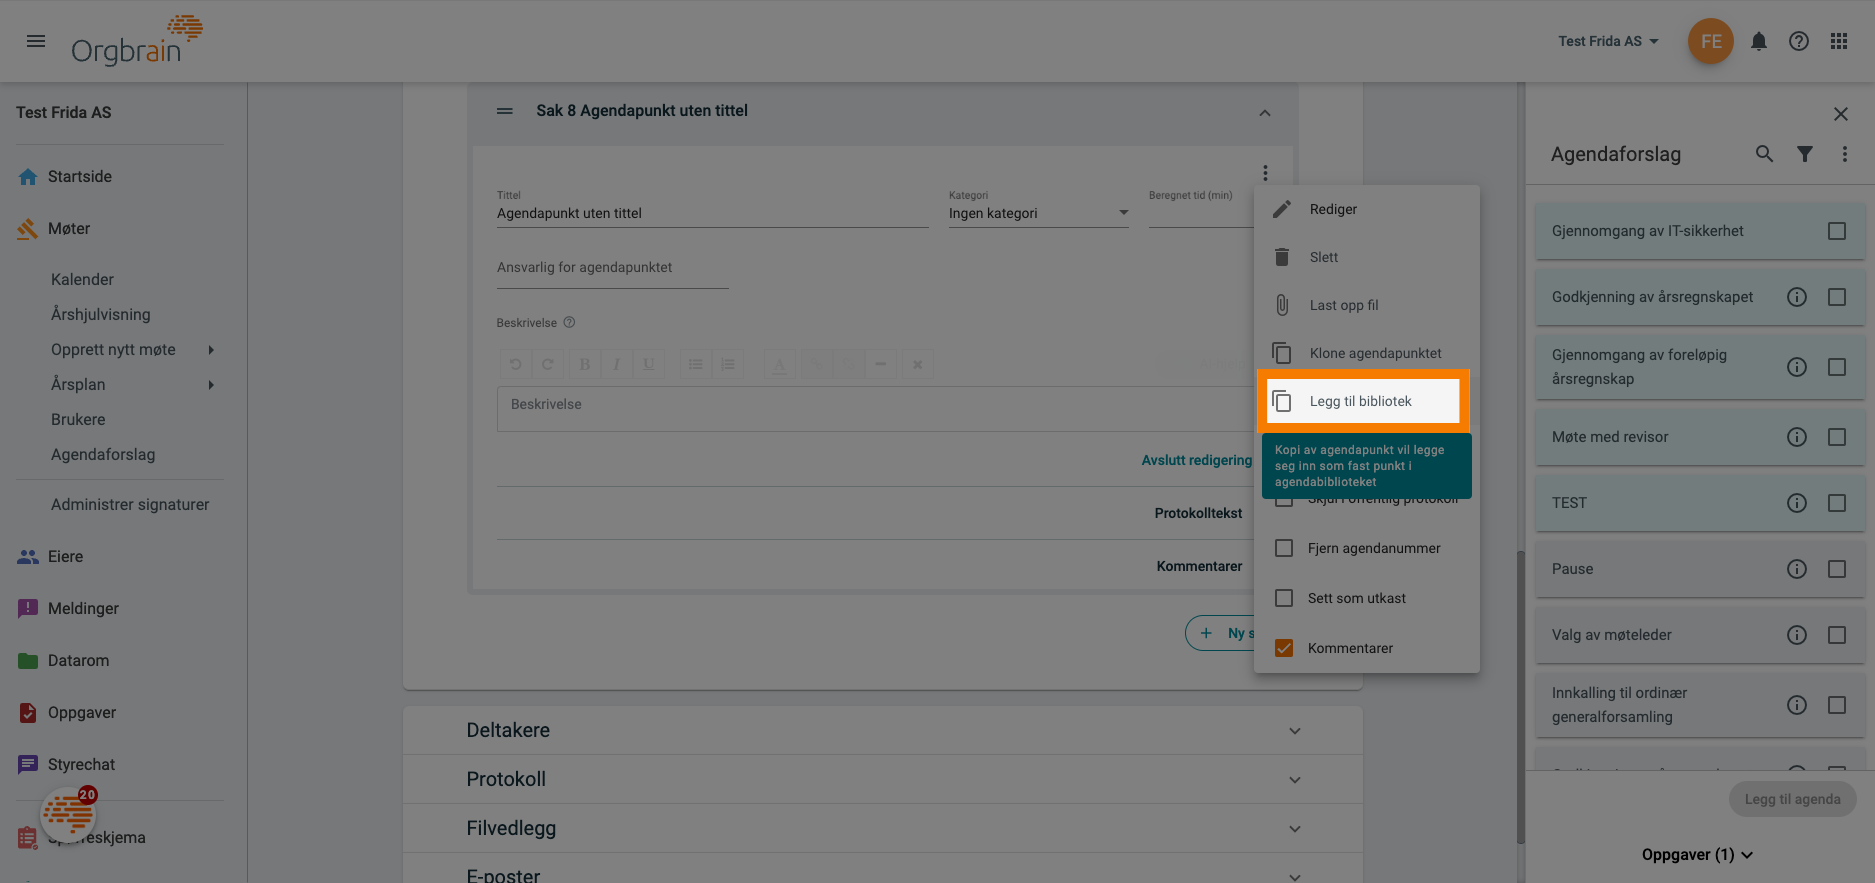The height and width of the screenshot is (883, 1875).
Task: Click Legg til agenda button
Action: [x=1792, y=799]
